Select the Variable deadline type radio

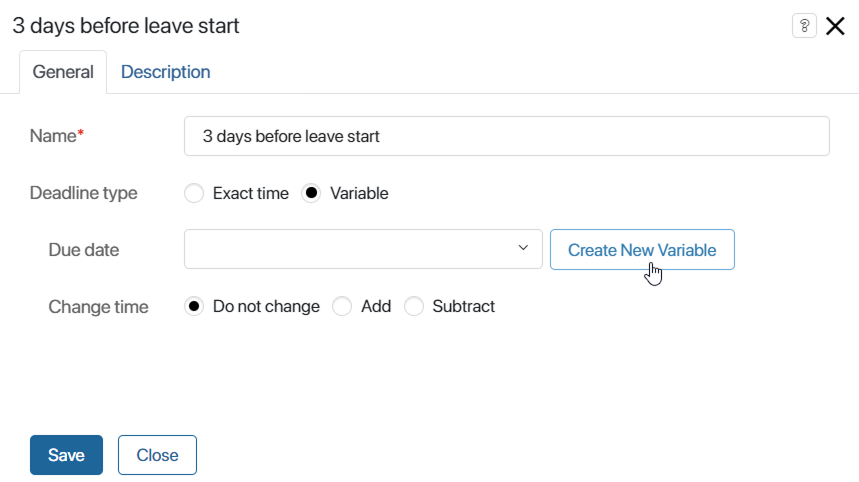(311, 193)
